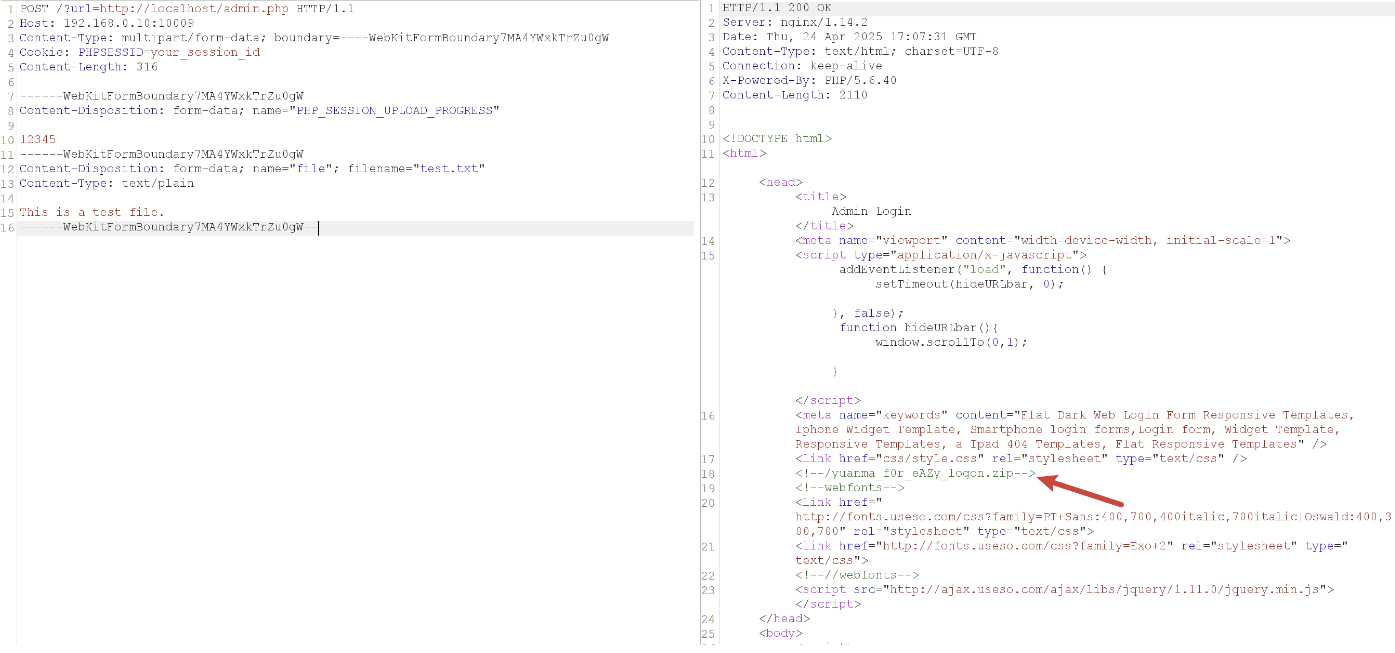
Task: Click the opening '<body>' tag in the response
Action: [x=781, y=633]
